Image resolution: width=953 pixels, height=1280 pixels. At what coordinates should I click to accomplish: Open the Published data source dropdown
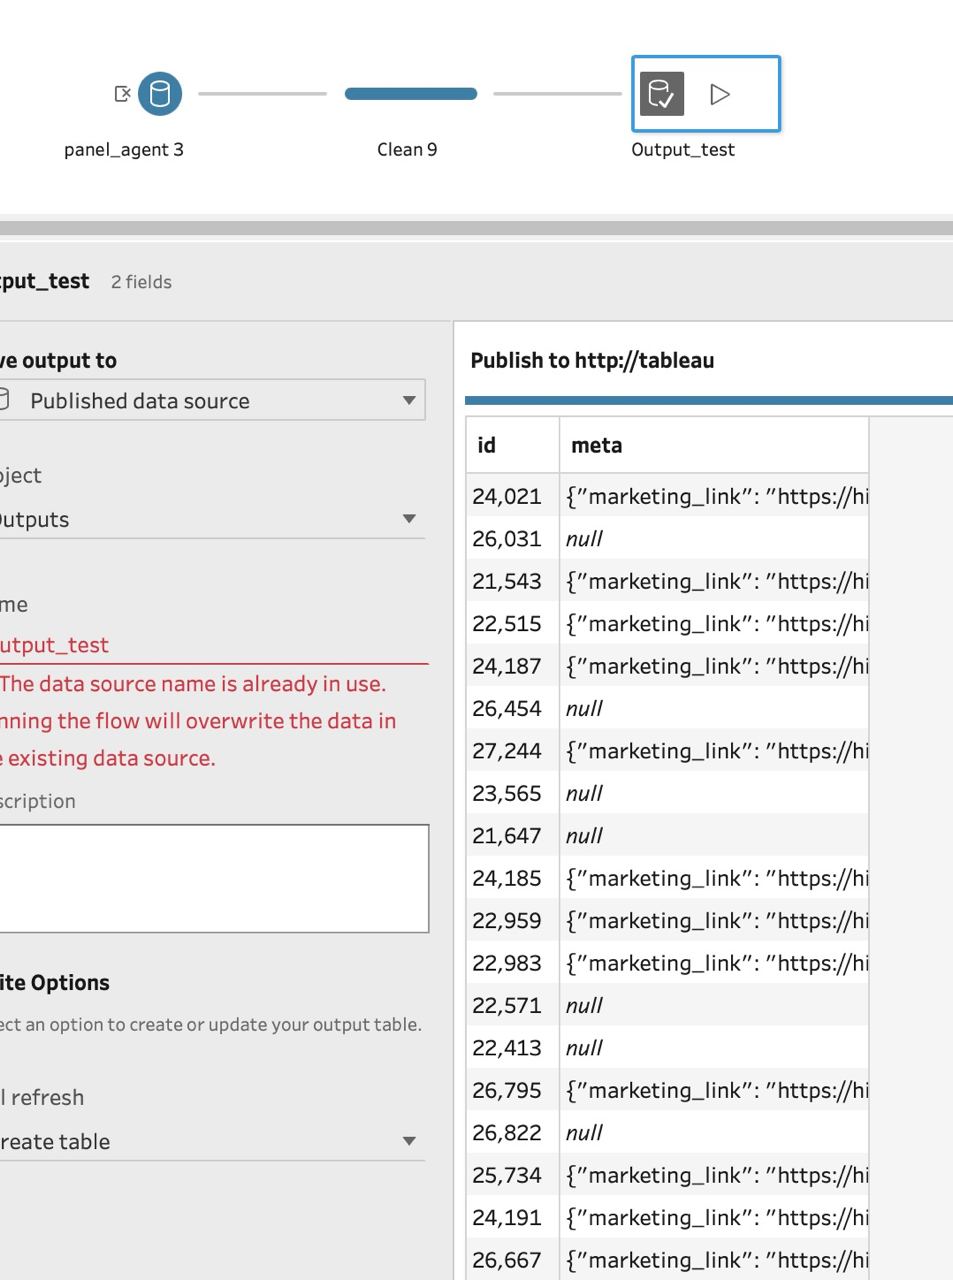point(212,400)
